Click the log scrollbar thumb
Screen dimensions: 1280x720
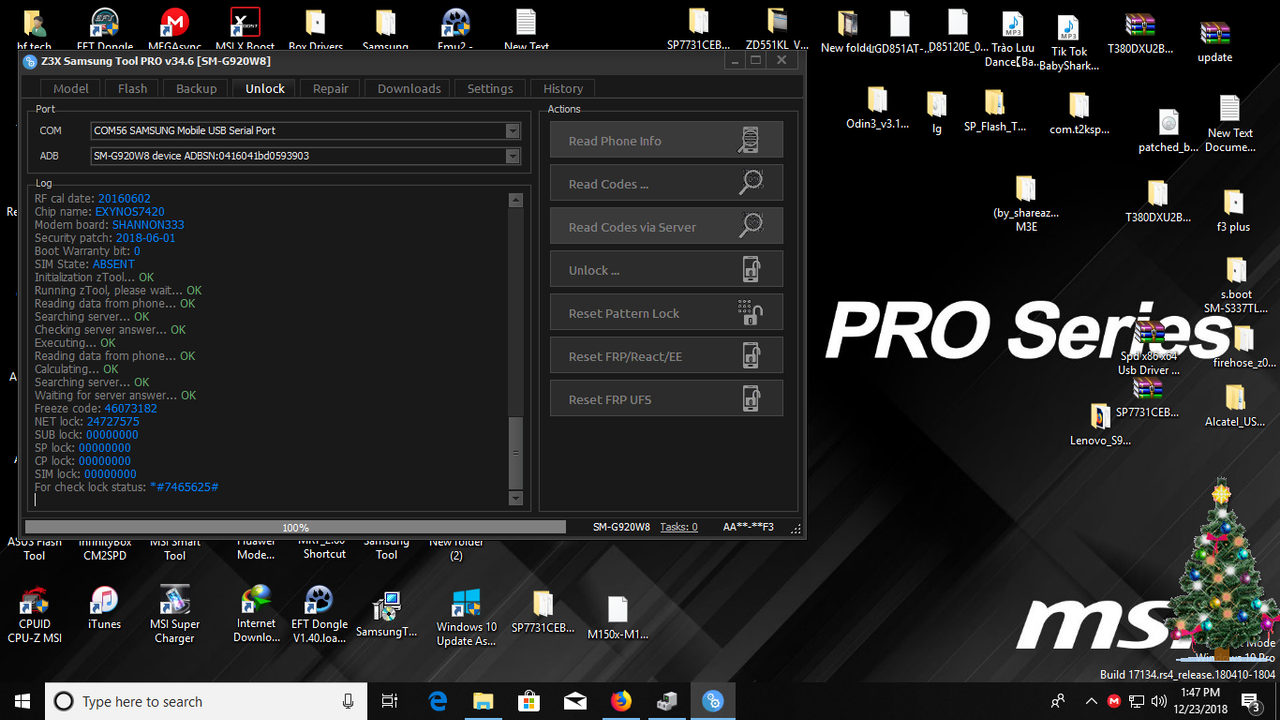(516, 452)
